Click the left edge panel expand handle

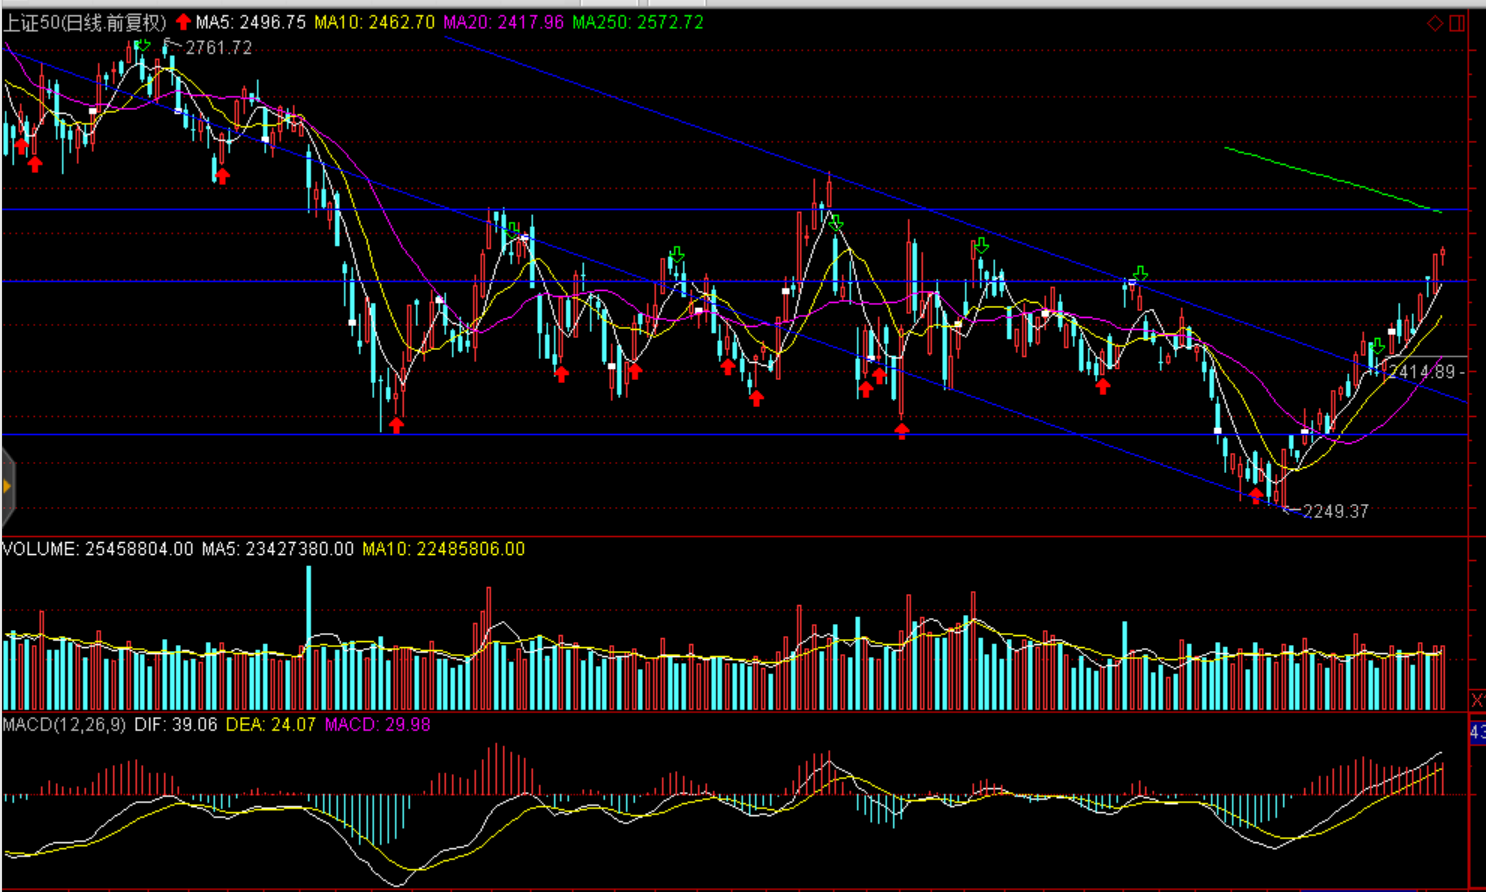point(7,487)
